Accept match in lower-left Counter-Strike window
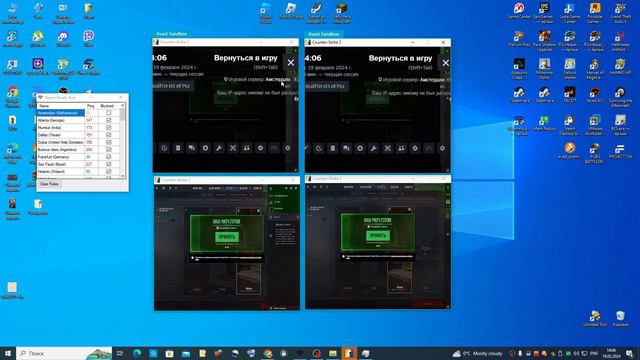 (227, 237)
